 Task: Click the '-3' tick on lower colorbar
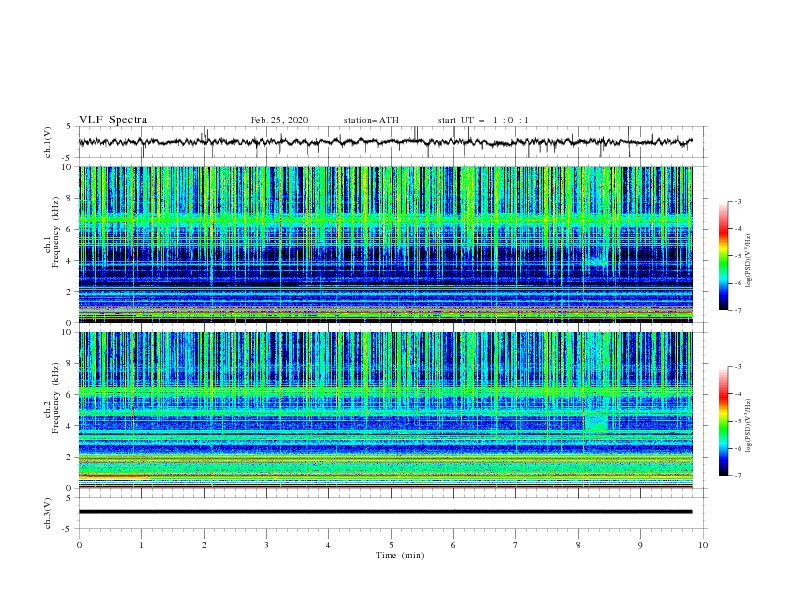737,367
